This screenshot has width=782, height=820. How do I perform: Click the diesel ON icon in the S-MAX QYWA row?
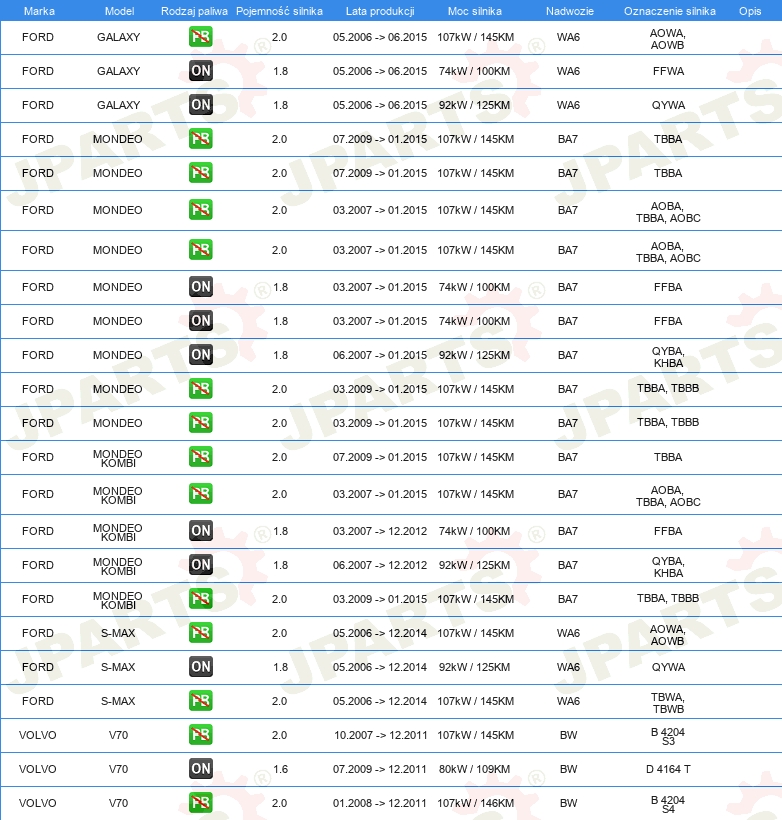click(x=201, y=667)
